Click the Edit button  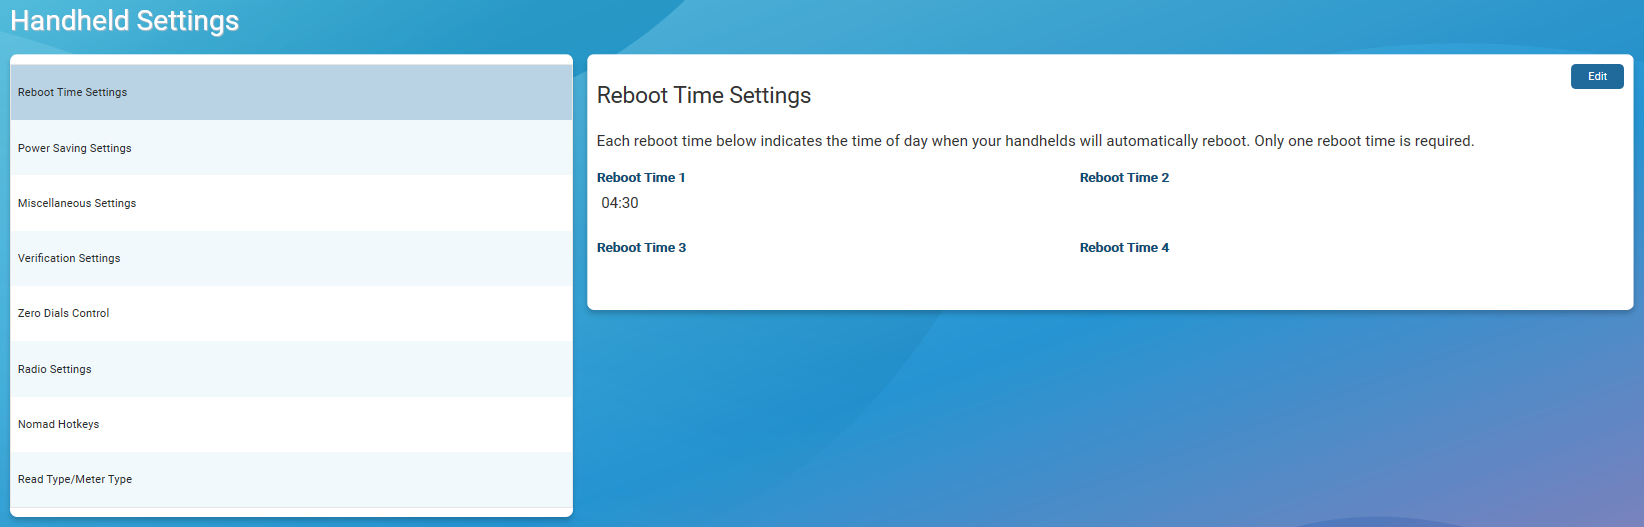tap(1597, 77)
